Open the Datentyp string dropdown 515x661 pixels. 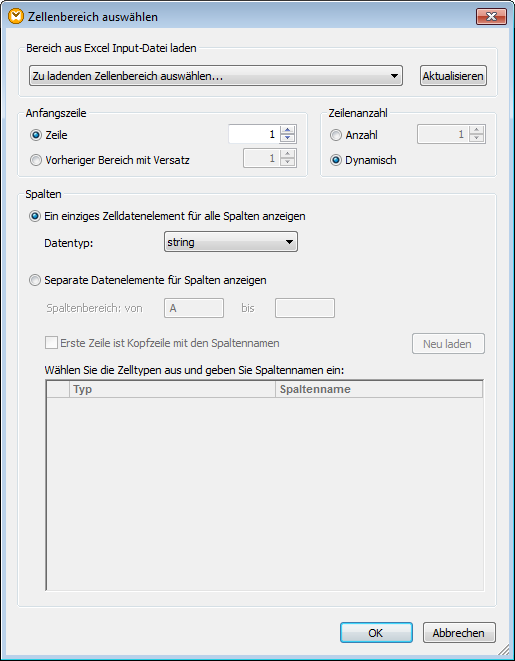click(231, 242)
